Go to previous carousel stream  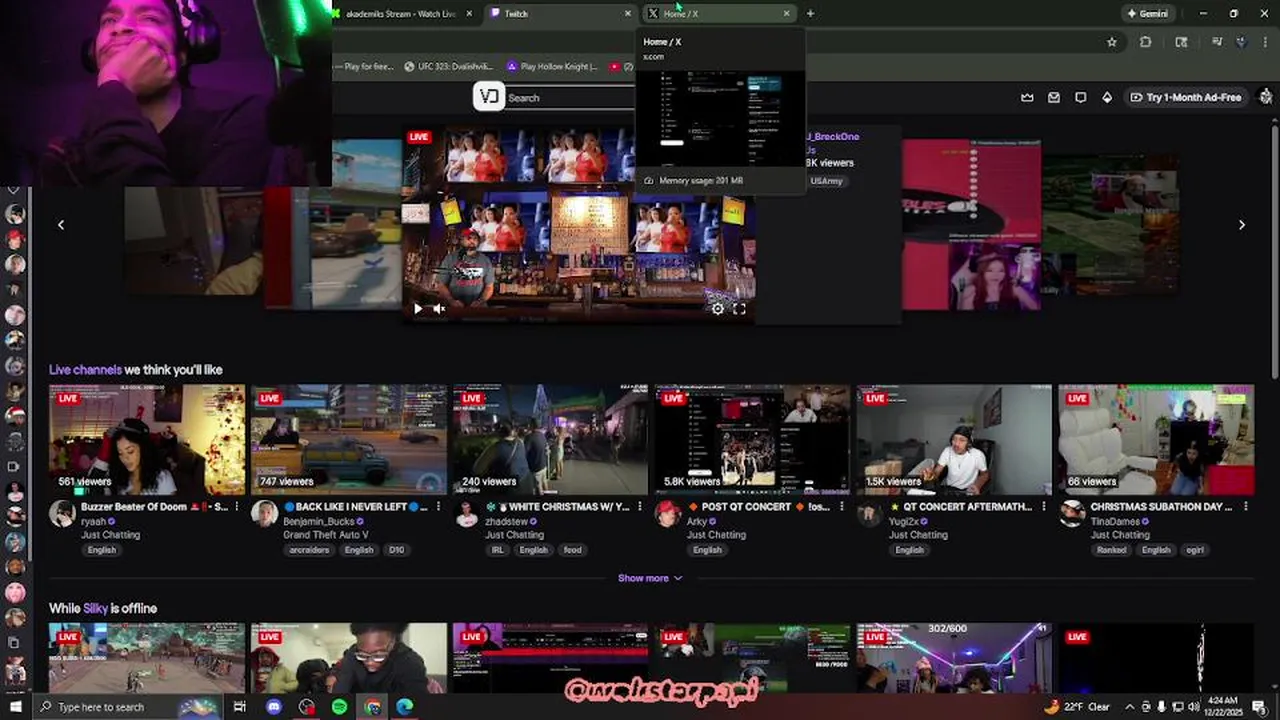pos(61,225)
